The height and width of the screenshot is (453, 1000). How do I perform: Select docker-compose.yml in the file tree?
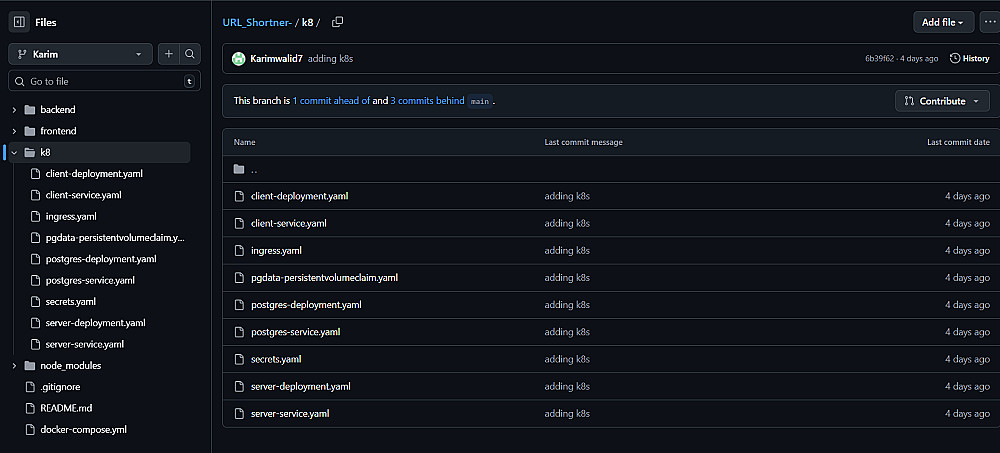point(83,430)
